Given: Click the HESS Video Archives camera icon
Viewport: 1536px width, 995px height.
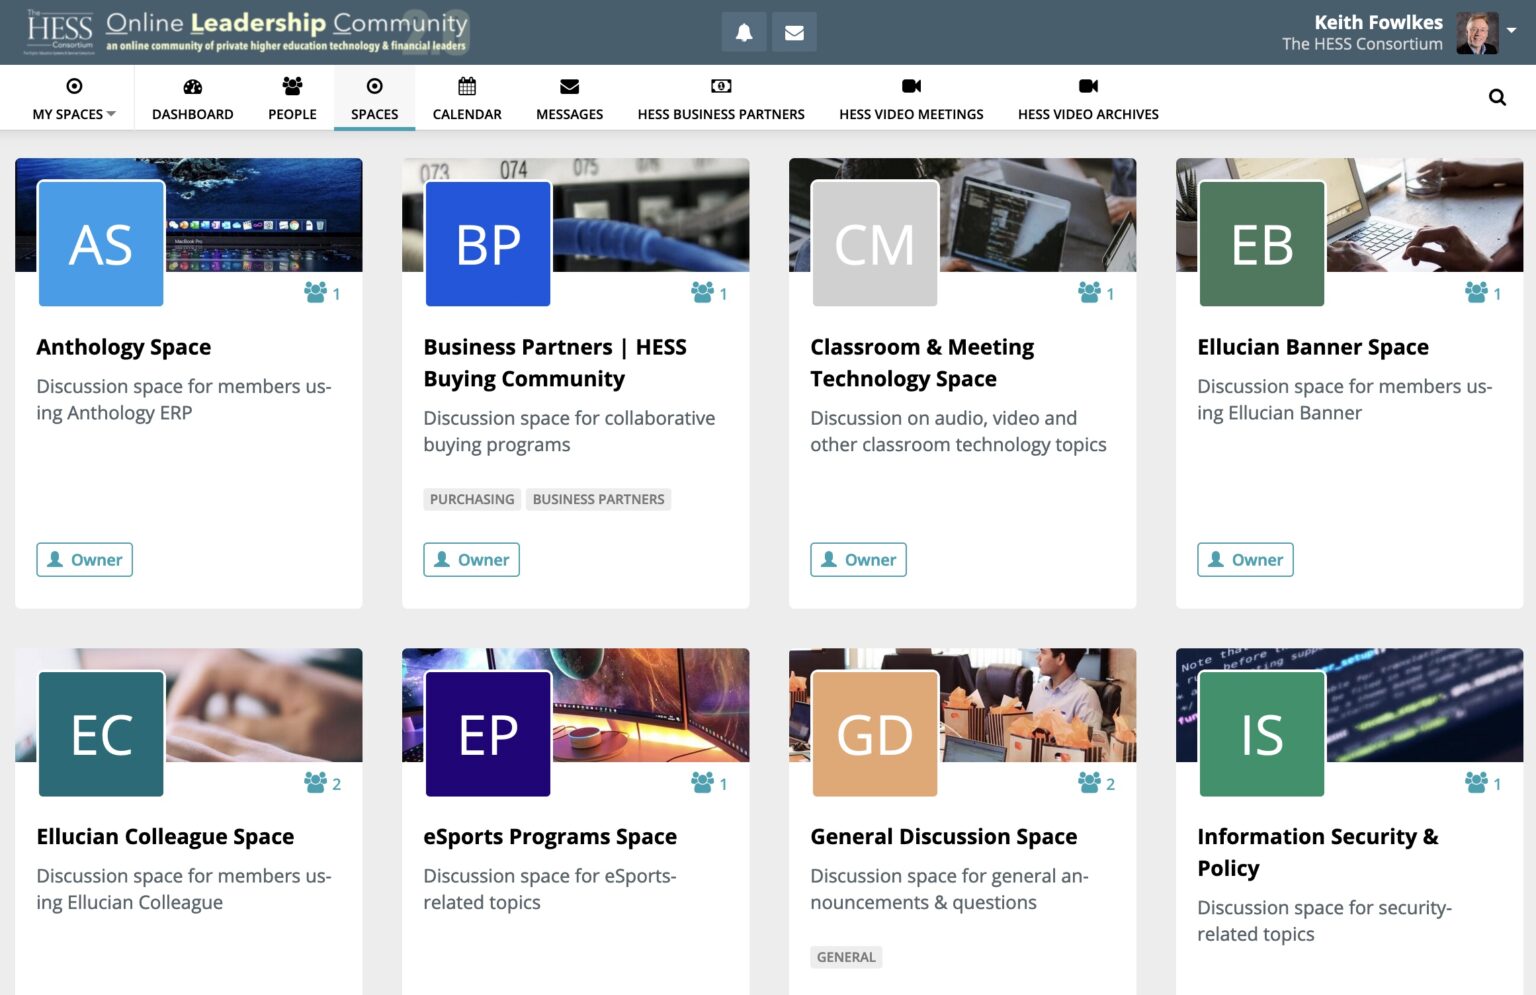Looking at the screenshot, I should pyautogui.click(x=1087, y=86).
